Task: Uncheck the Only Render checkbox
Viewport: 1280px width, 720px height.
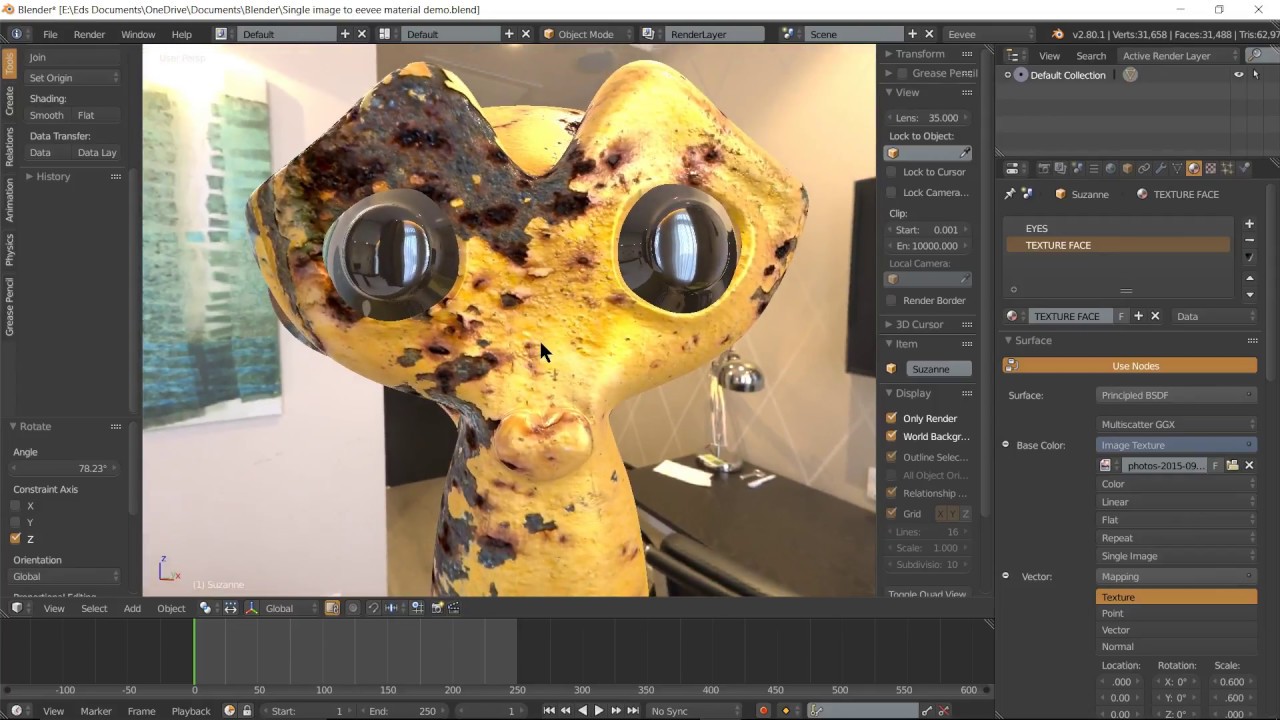Action: [x=892, y=418]
